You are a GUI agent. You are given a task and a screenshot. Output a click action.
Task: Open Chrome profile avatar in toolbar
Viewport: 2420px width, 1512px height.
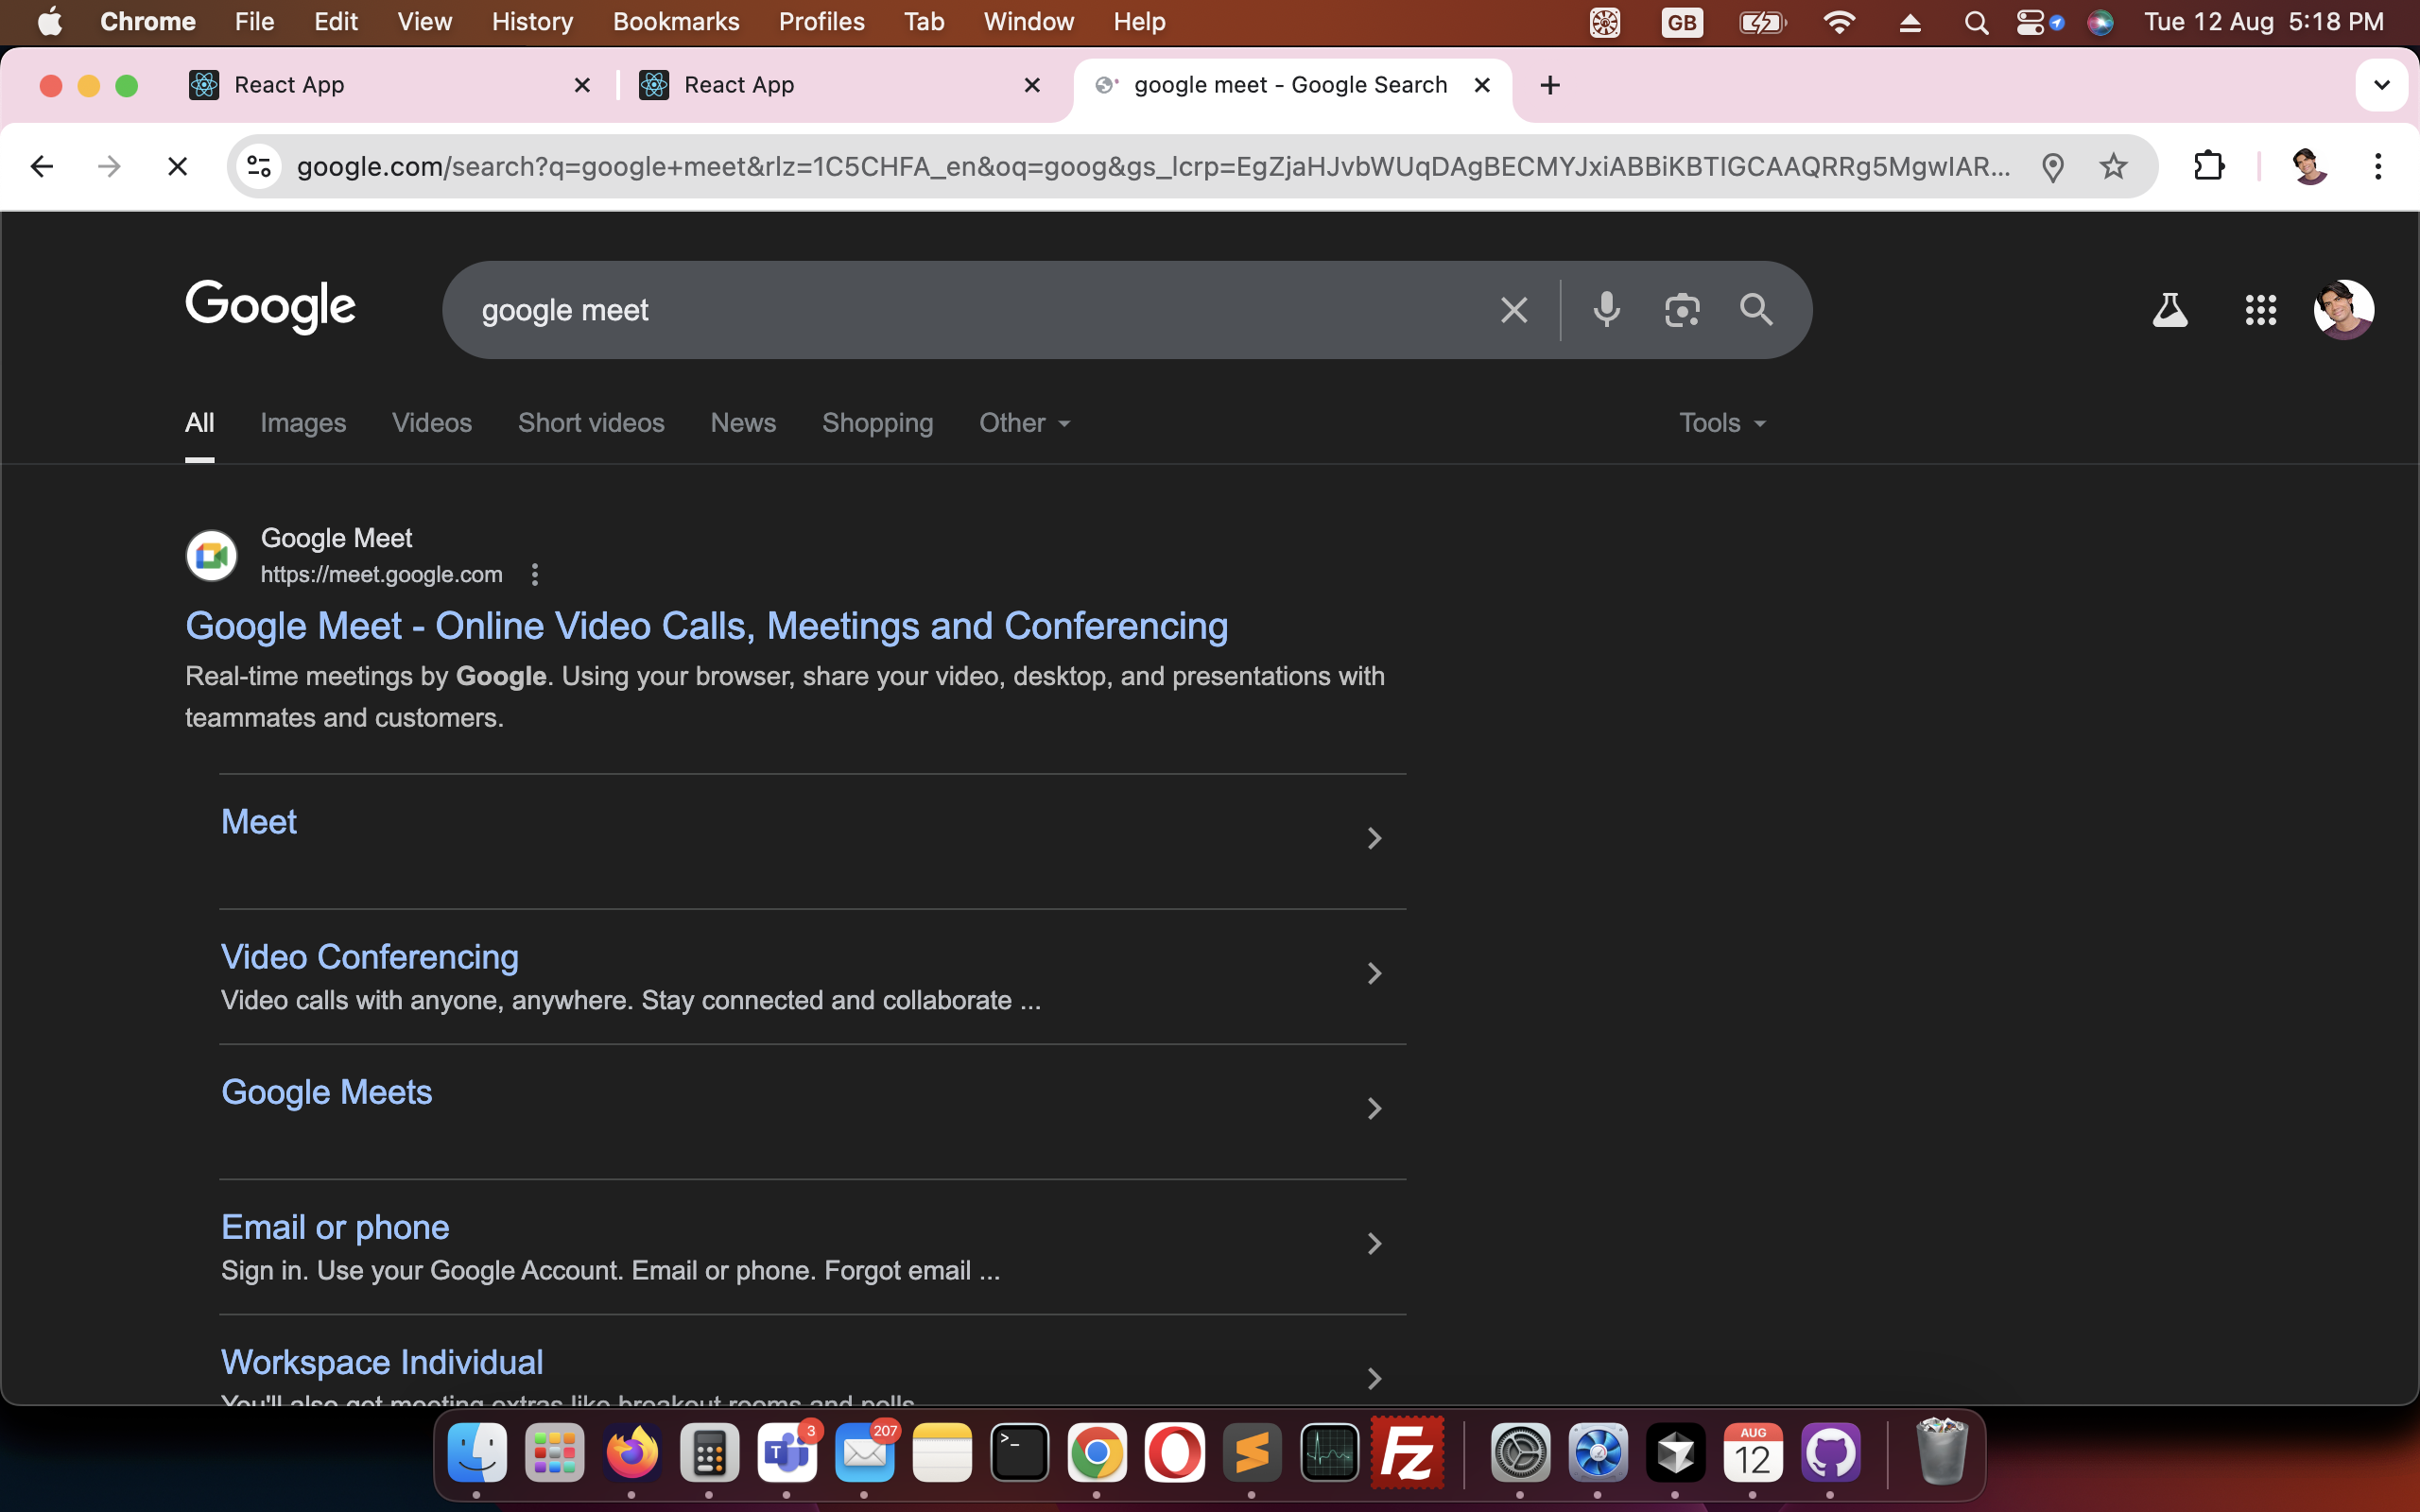point(2309,166)
